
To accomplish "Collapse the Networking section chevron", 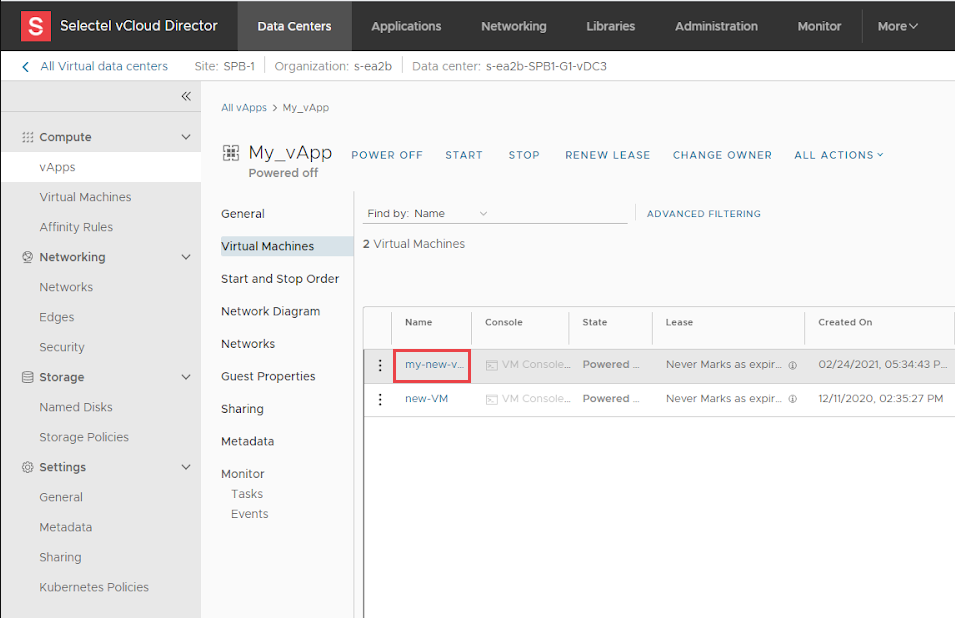I will tap(186, 257).
